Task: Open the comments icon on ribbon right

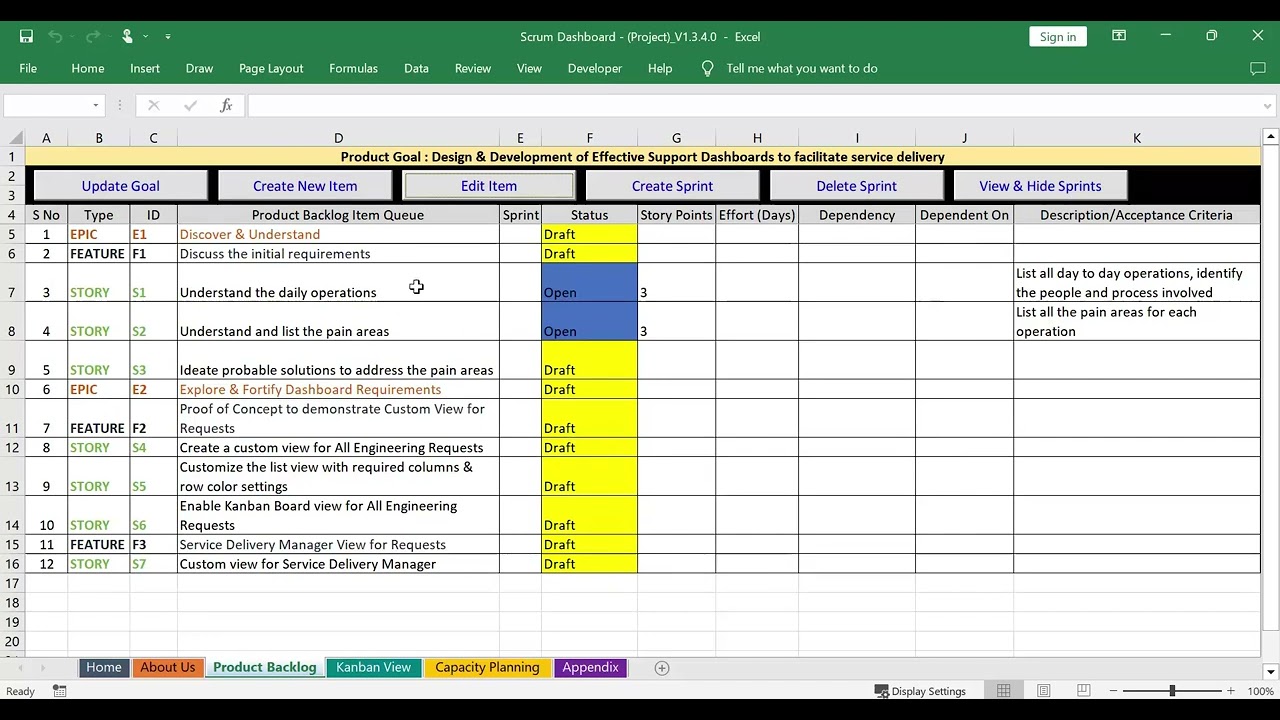Action: click(1258, 68)
